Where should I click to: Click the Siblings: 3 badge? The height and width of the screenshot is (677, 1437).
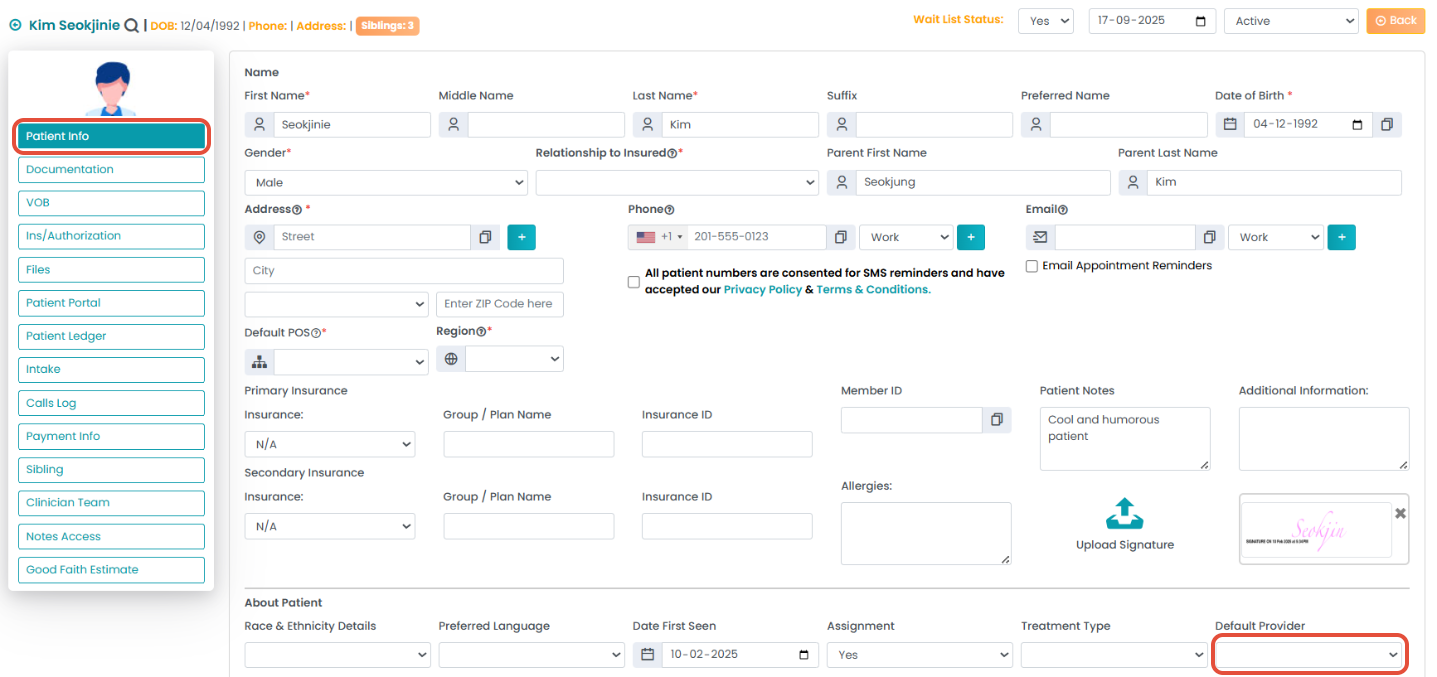click(x=389, y=26)
